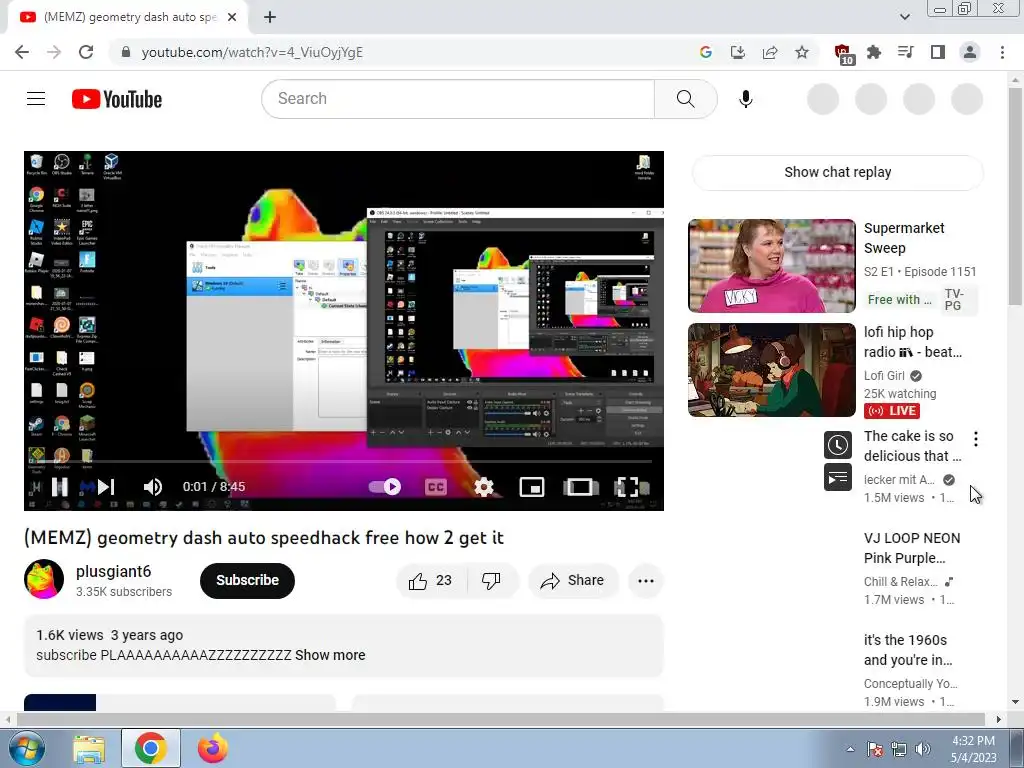
Task: Open ad blocker extension showing 10
Action: (843, 54)
